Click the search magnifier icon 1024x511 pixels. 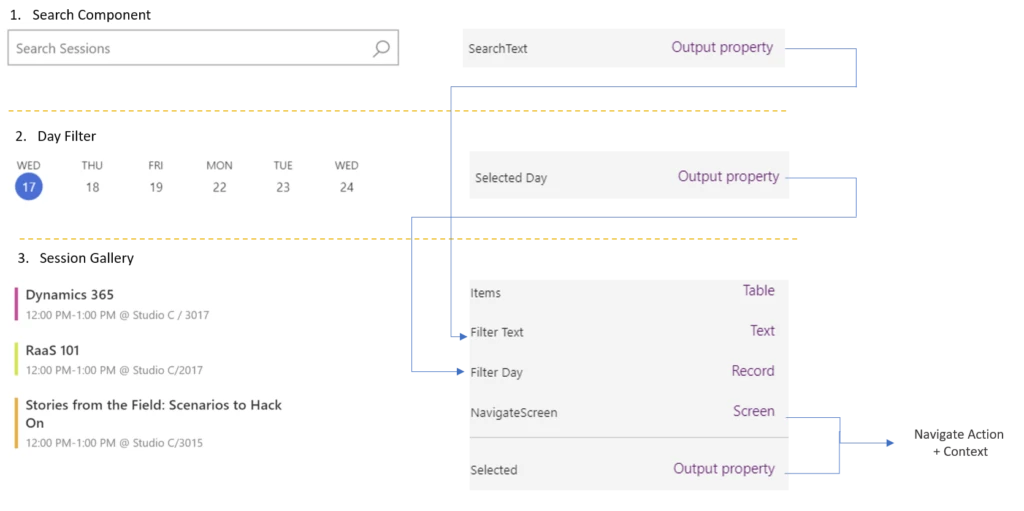click(x=381, y=48)
